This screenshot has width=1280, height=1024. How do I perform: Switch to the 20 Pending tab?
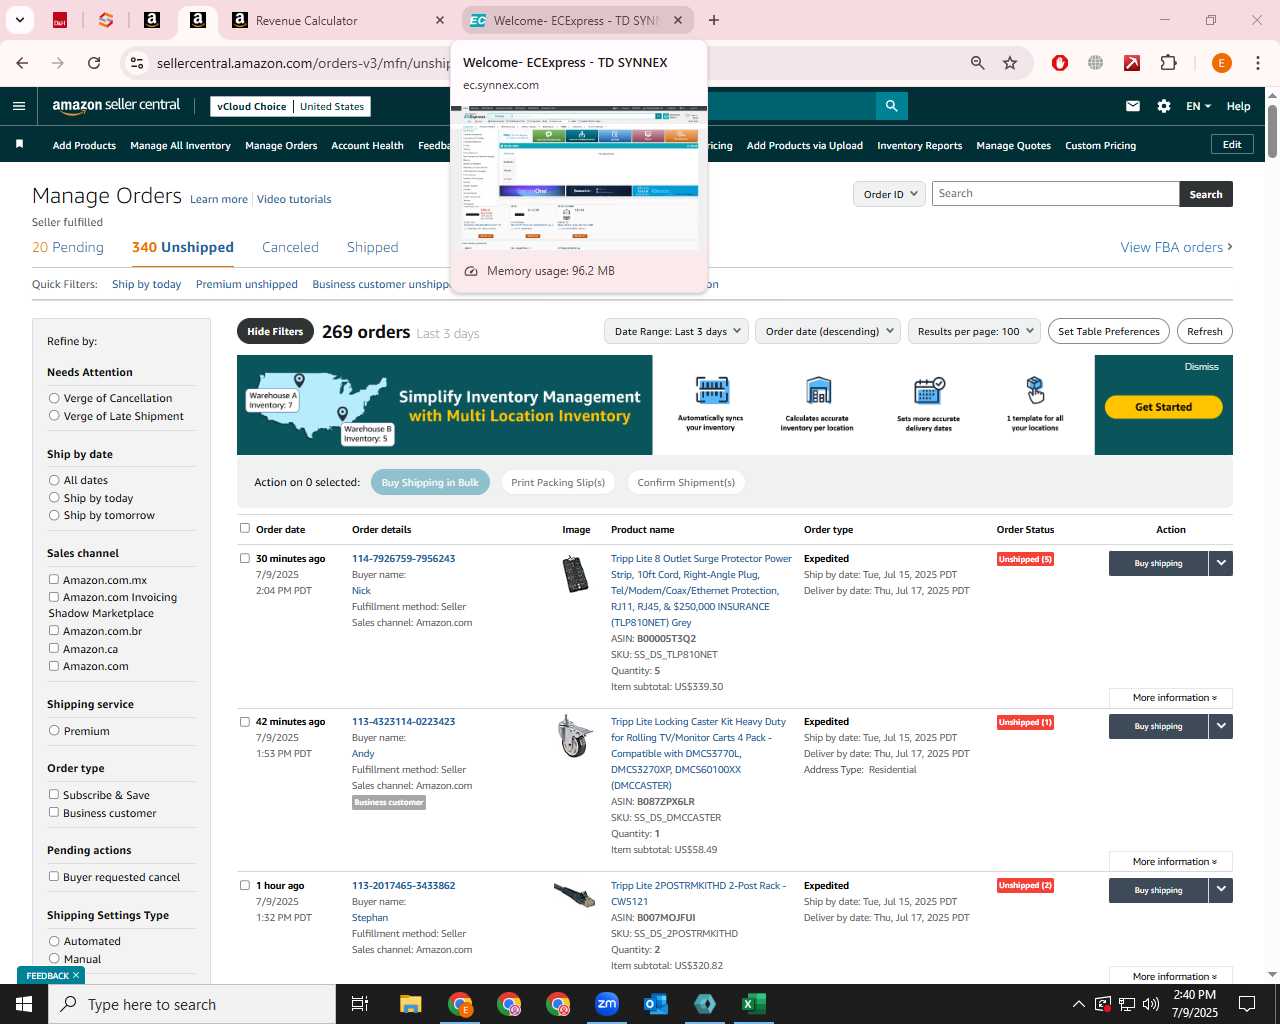pos(68,247)
